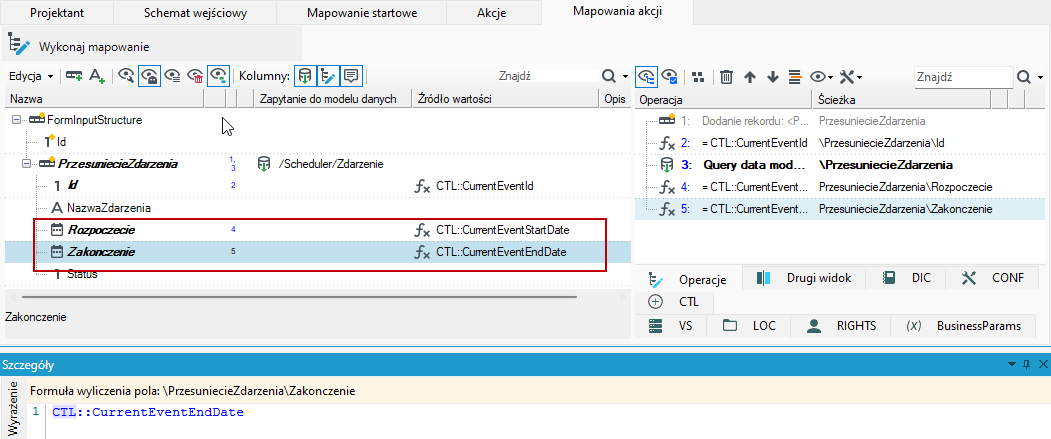Switch to the Schemat wejściowy tab
The height and width of the screenshot is (439, 1051).
pos(194,13)
